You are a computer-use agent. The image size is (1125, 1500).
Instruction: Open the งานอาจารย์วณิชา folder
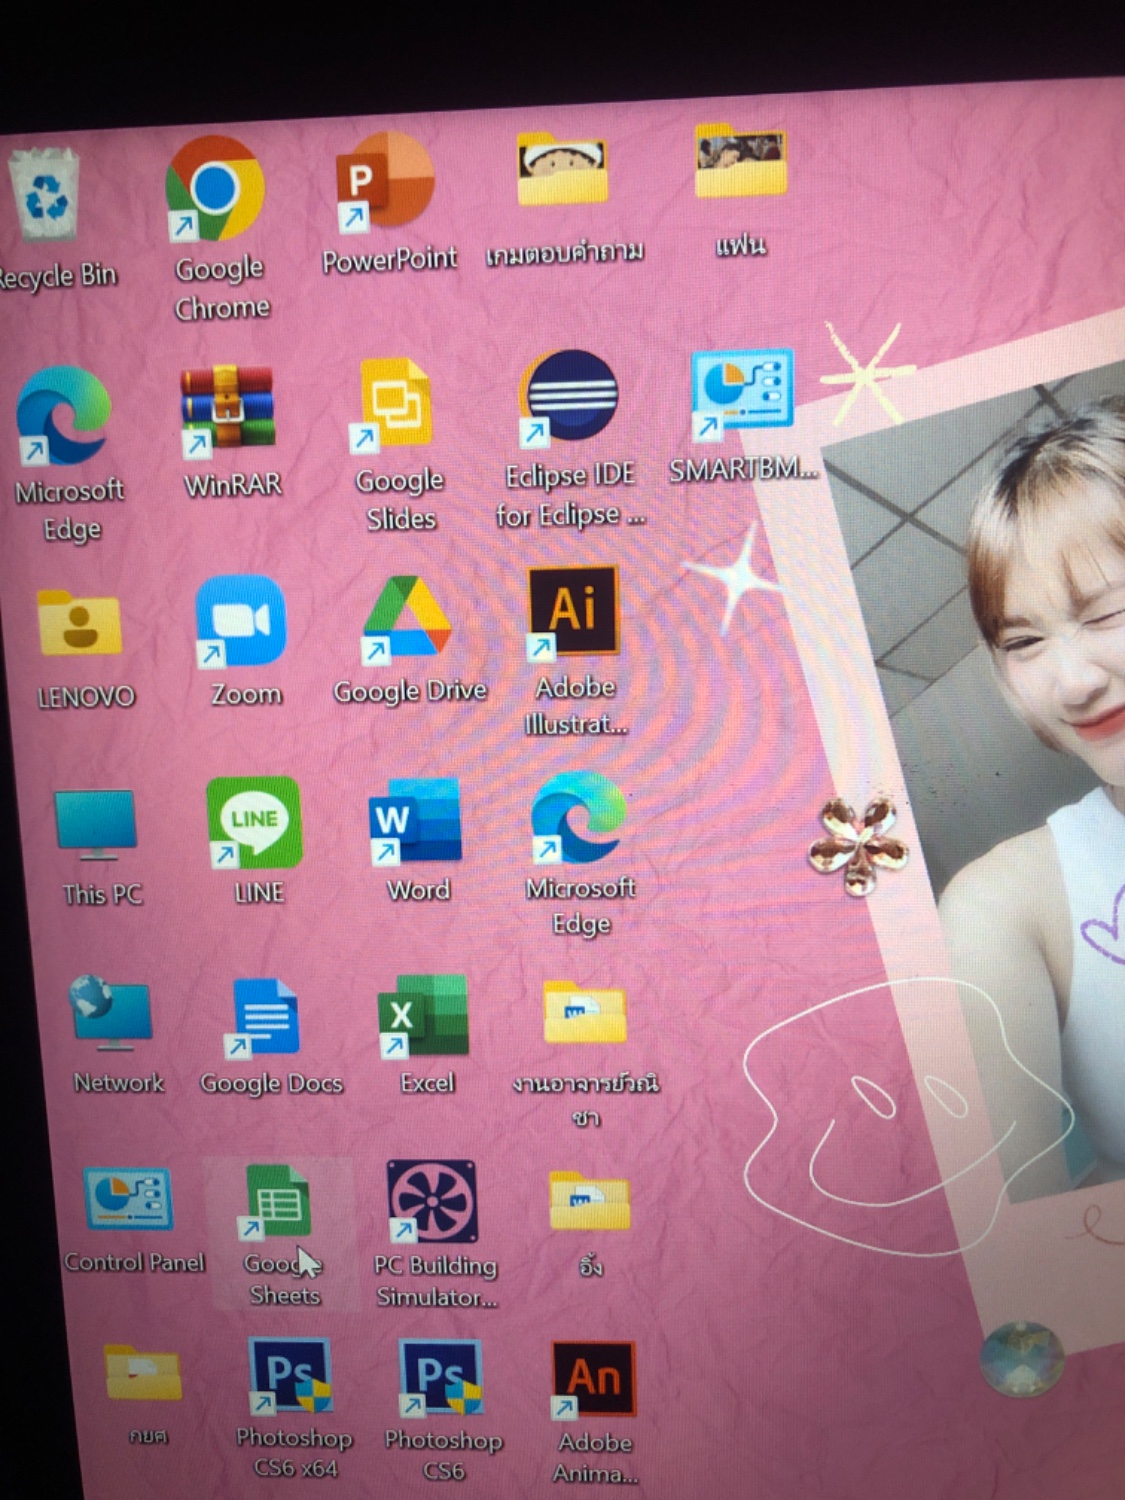tap(585, 1013)
